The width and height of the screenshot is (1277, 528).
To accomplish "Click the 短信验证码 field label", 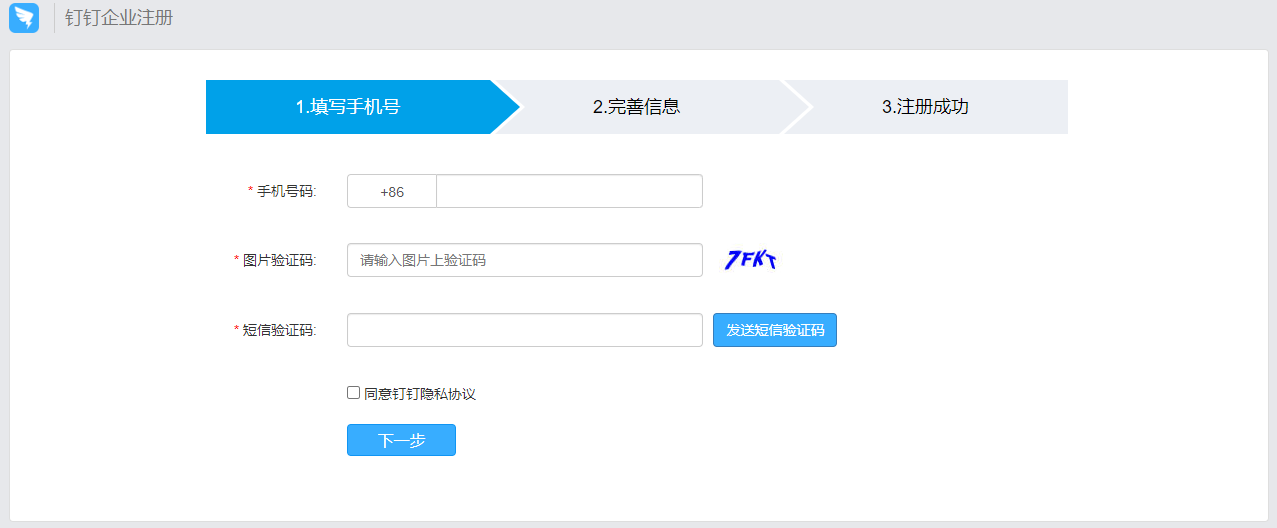I will click(x=279, y=330).
